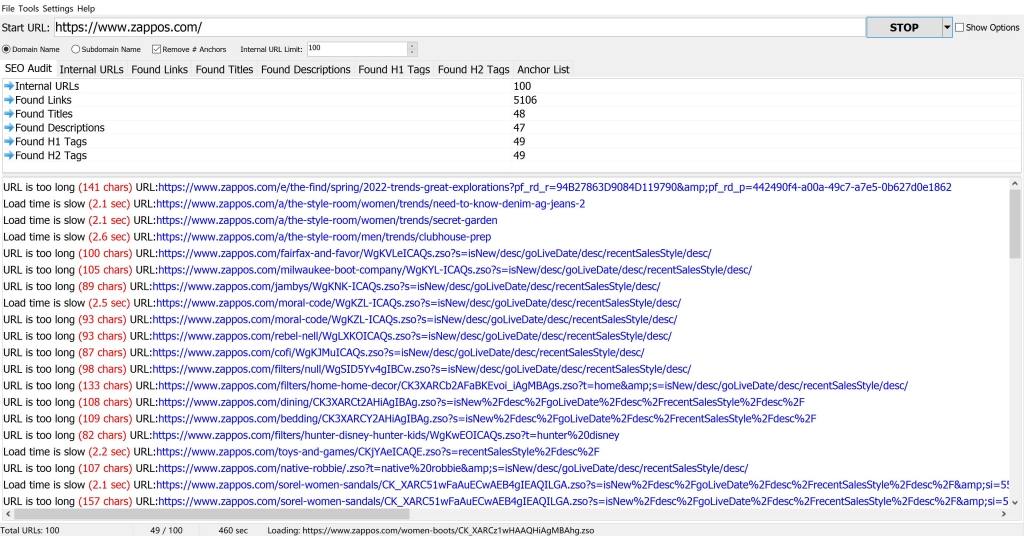Open the native-robbie URL link
The width and height of the screenshot is (1024, 536).
[453, 468]
